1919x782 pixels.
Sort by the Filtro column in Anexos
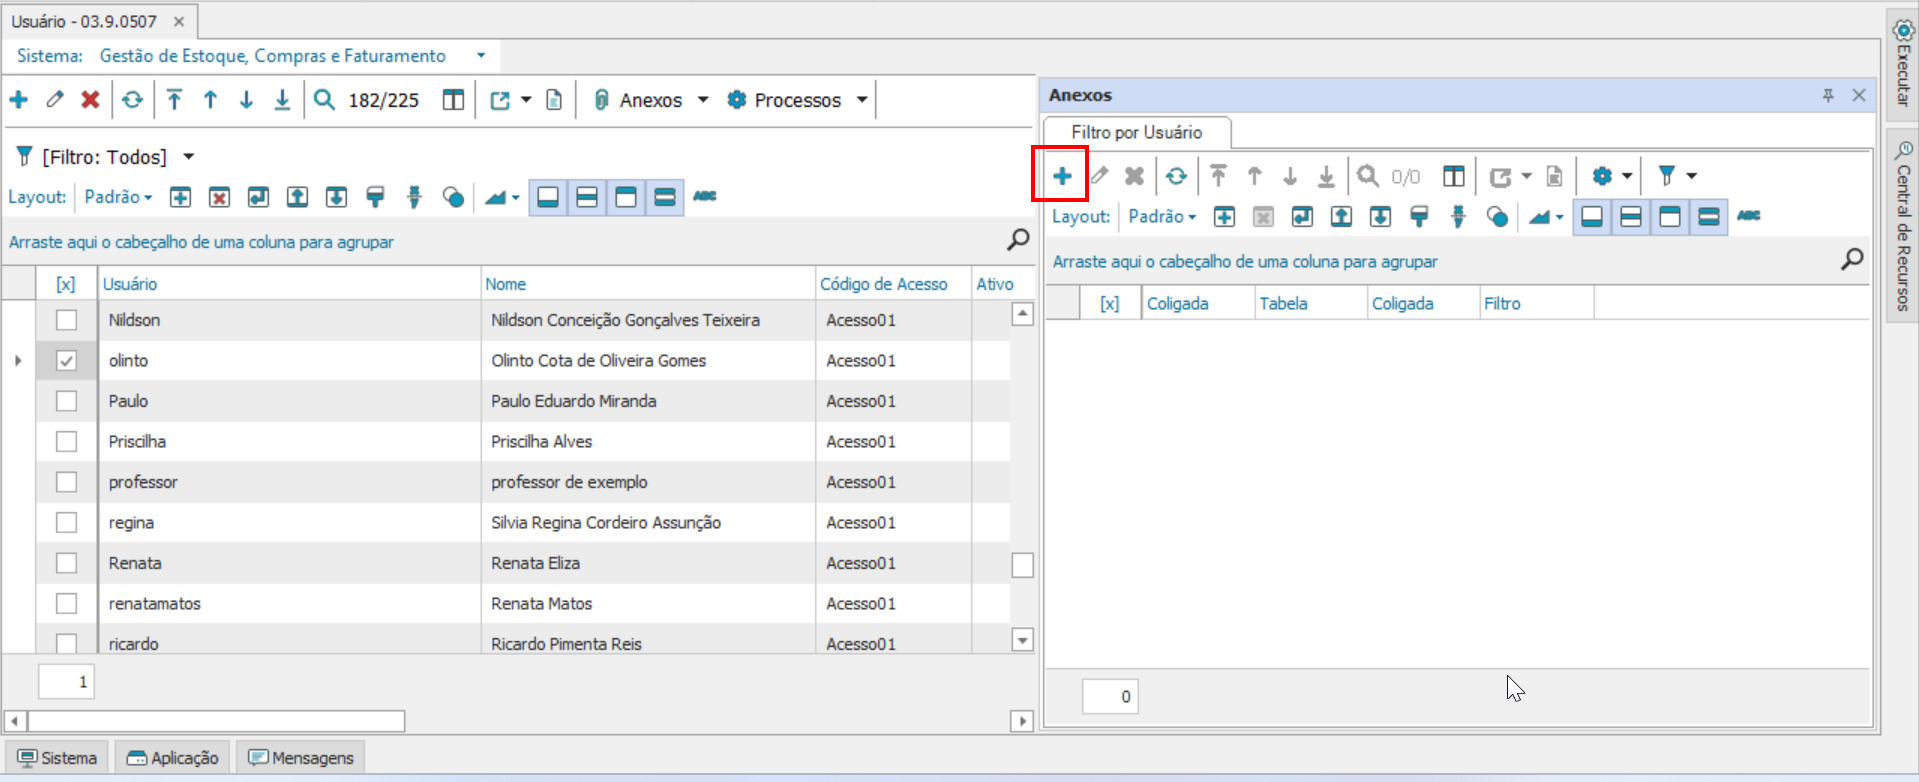[x=1537, y=303]
